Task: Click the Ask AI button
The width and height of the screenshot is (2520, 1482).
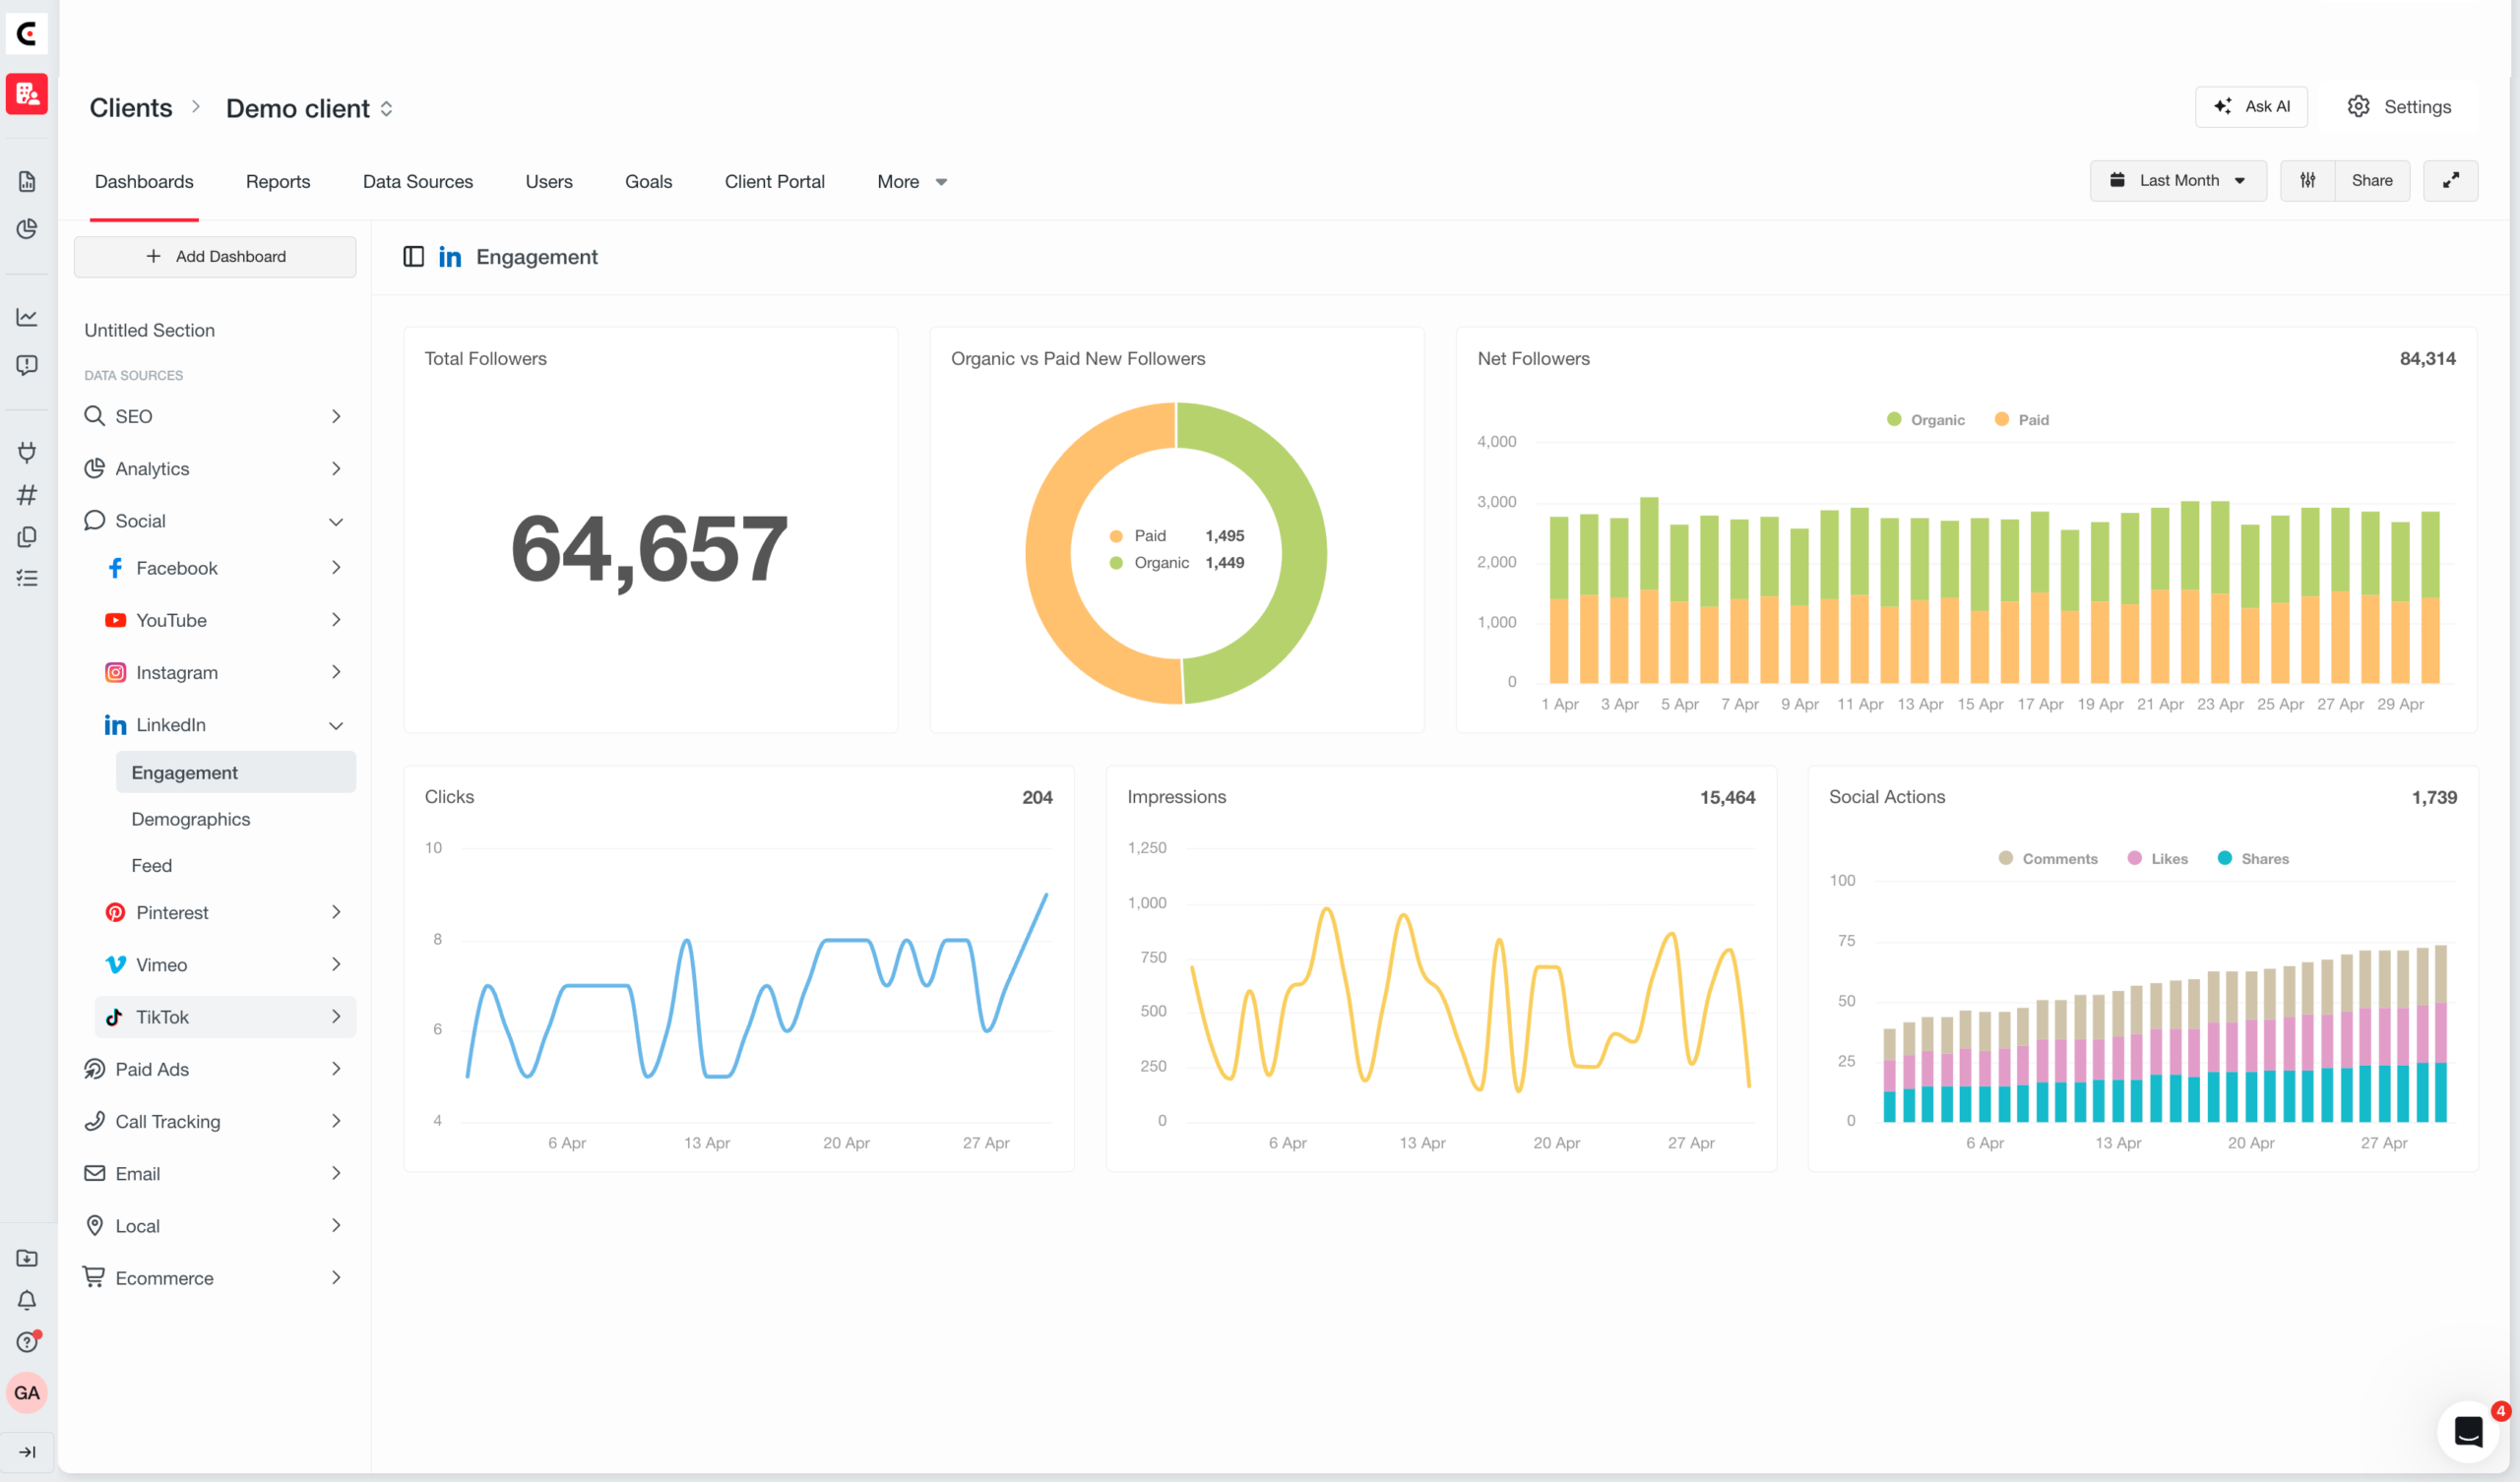Action: click(2250, 106)
